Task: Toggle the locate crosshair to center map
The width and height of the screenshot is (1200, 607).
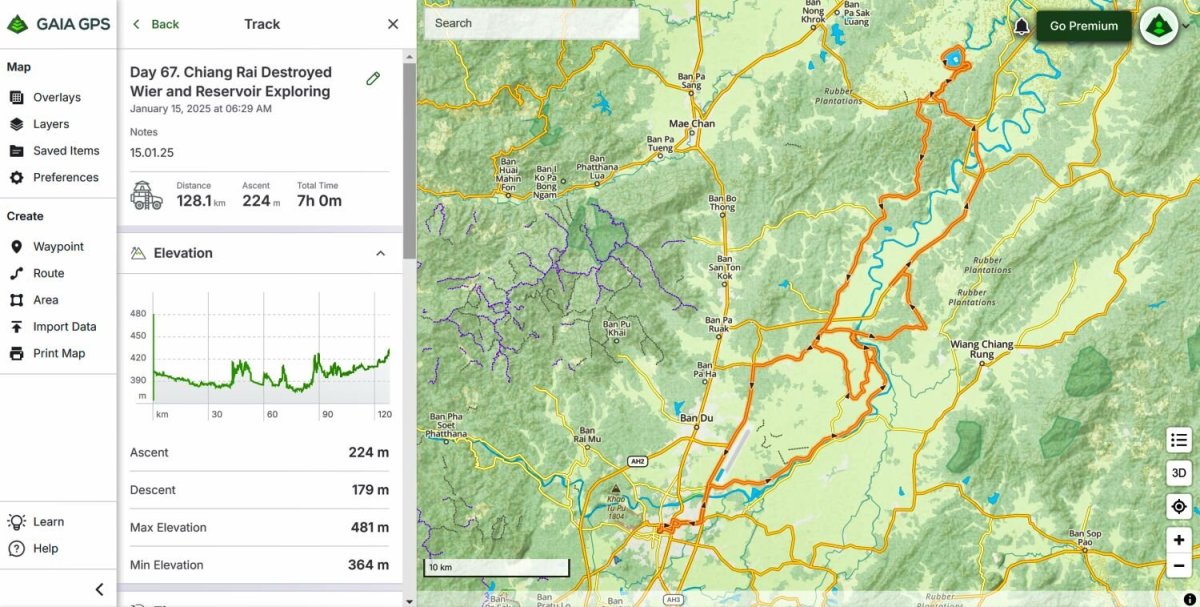Action: [1178, 506]
